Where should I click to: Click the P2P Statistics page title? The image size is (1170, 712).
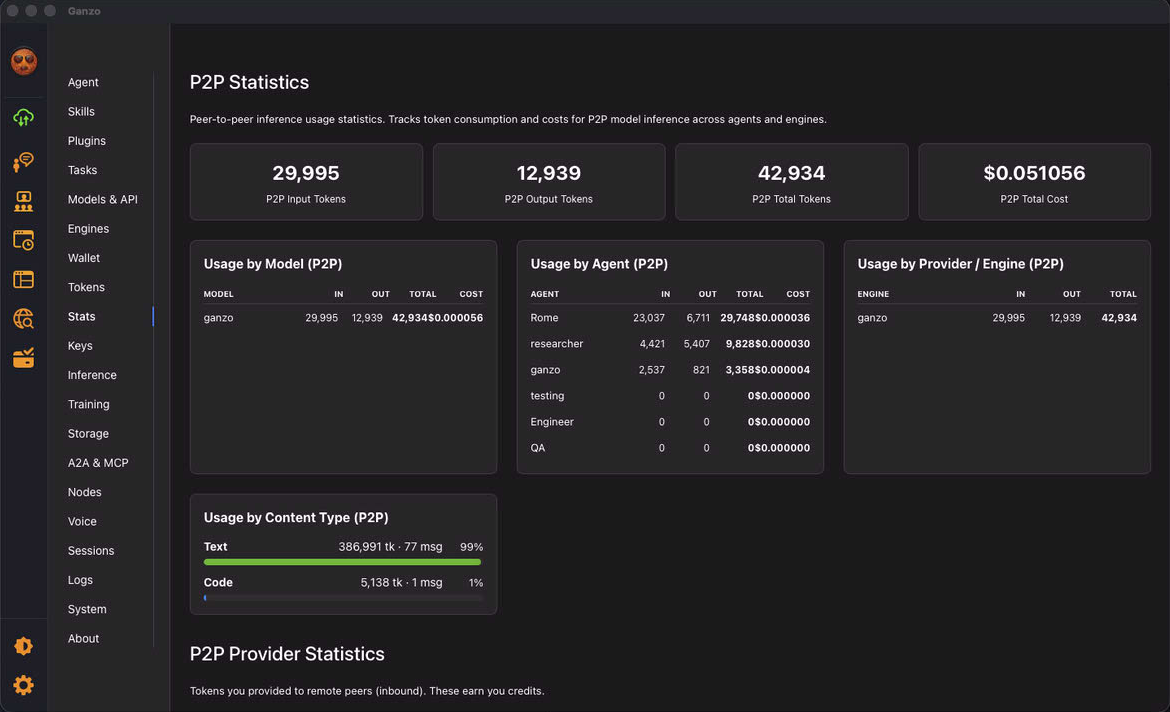(249, 82)
